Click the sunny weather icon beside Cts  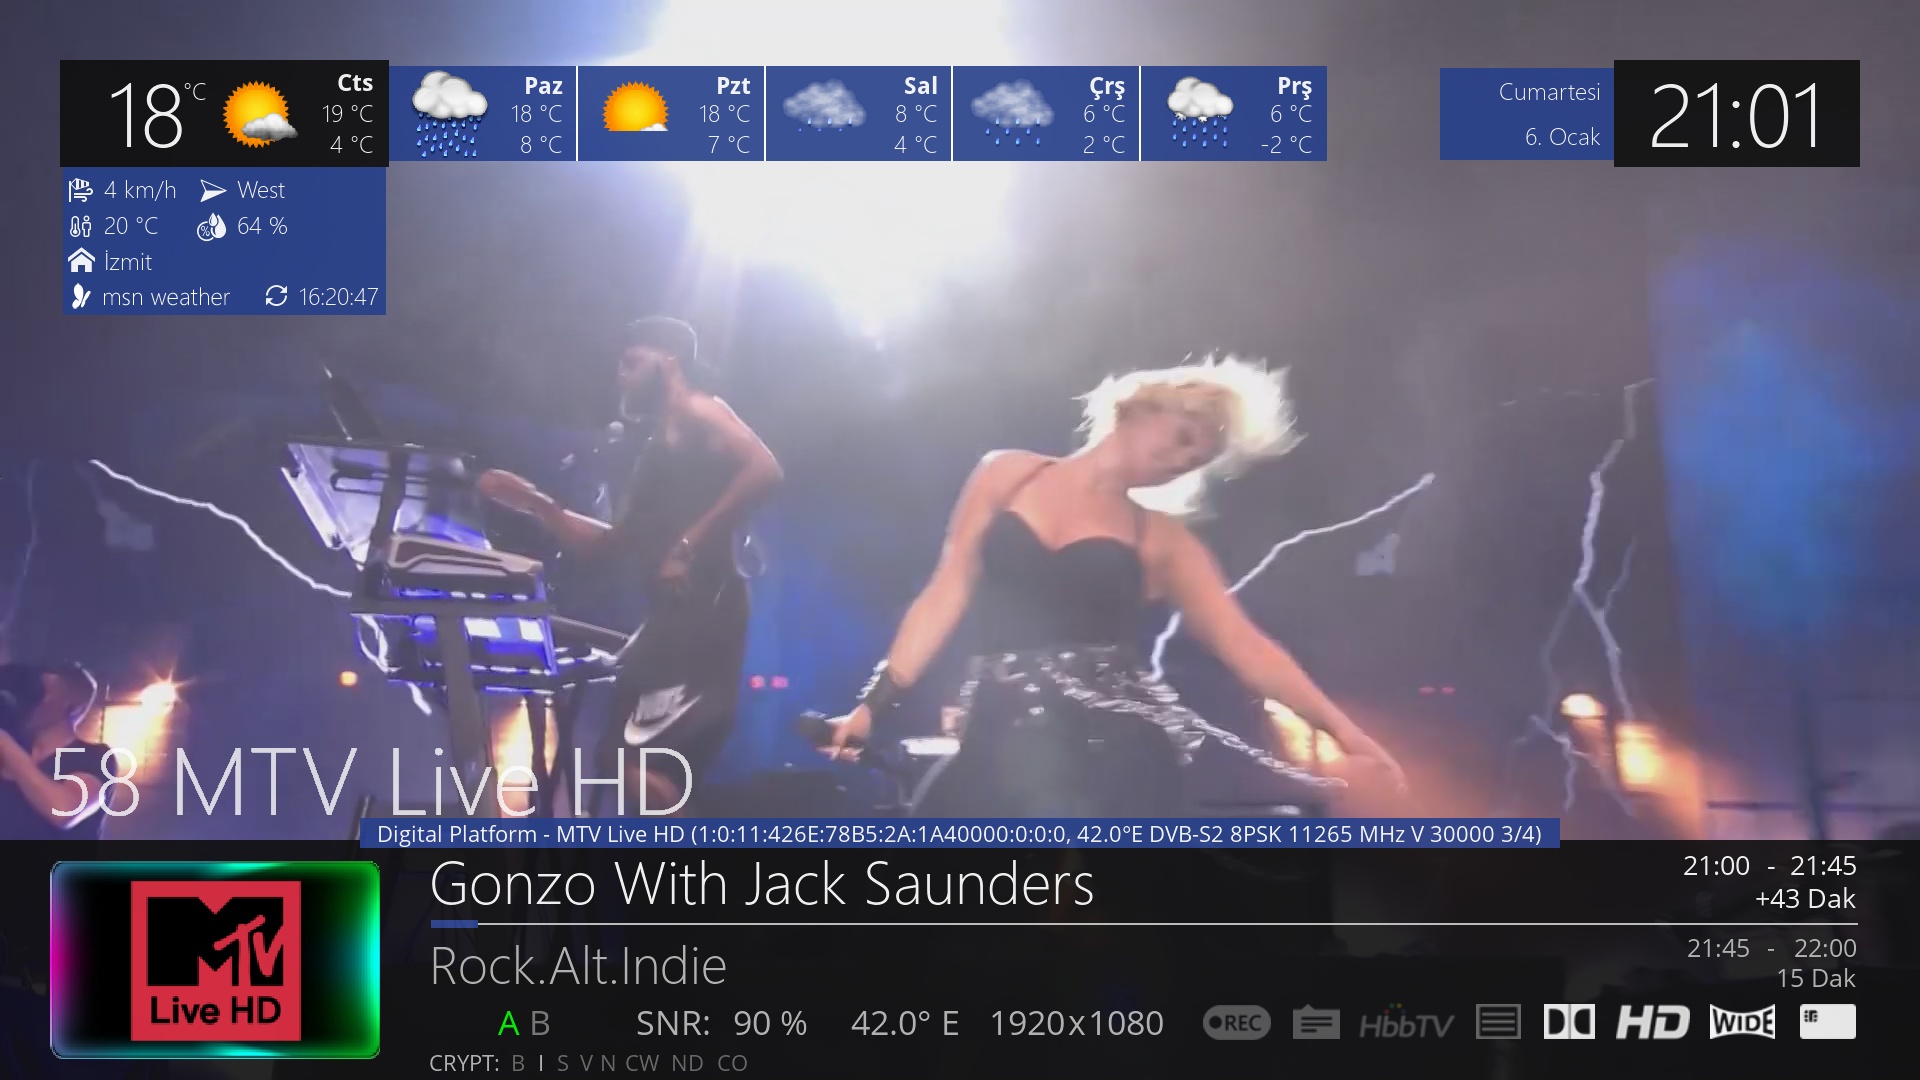(x=259, y=114)
